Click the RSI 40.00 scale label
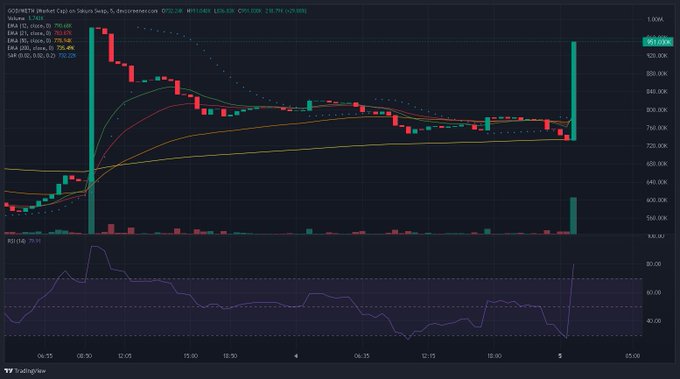This screenshot has height=379, width=680. coord(654,321)
